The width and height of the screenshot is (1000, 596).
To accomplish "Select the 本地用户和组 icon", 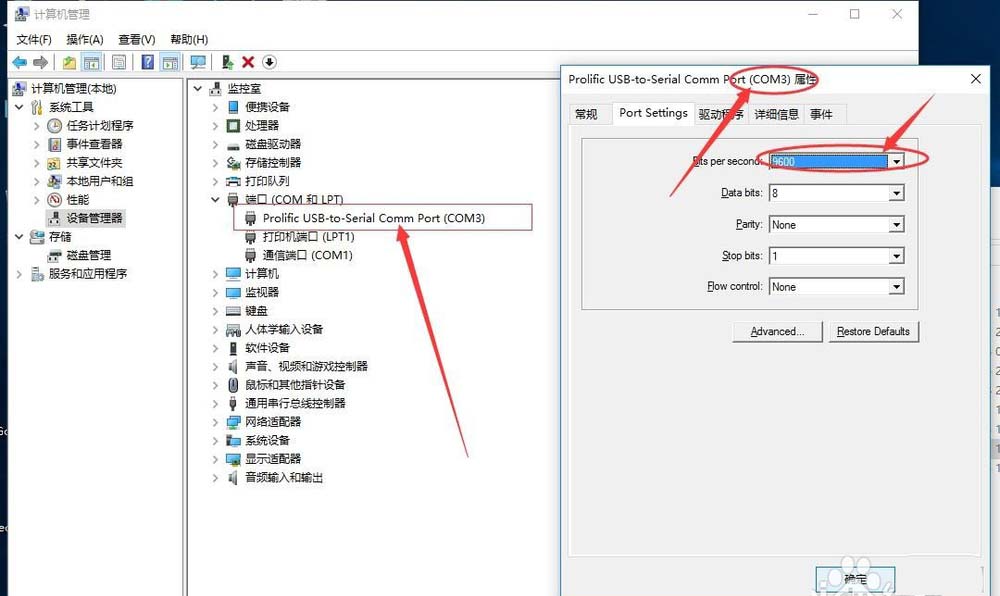I will [x=55, y=181].
